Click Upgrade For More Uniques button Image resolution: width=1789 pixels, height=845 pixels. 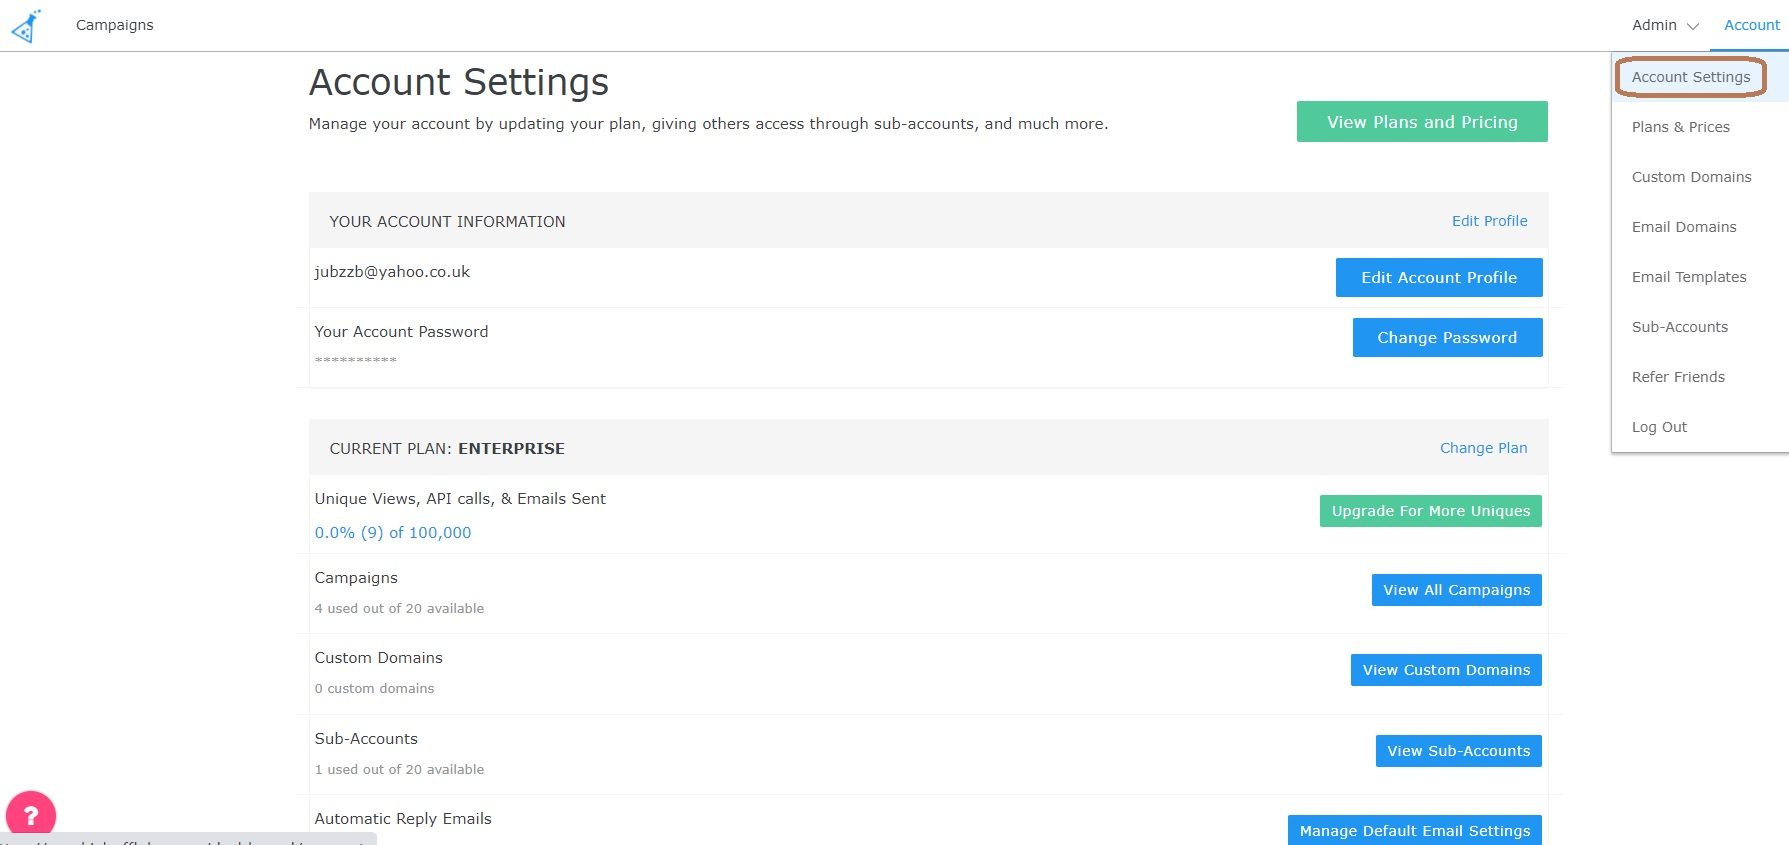coord(1430,511)
